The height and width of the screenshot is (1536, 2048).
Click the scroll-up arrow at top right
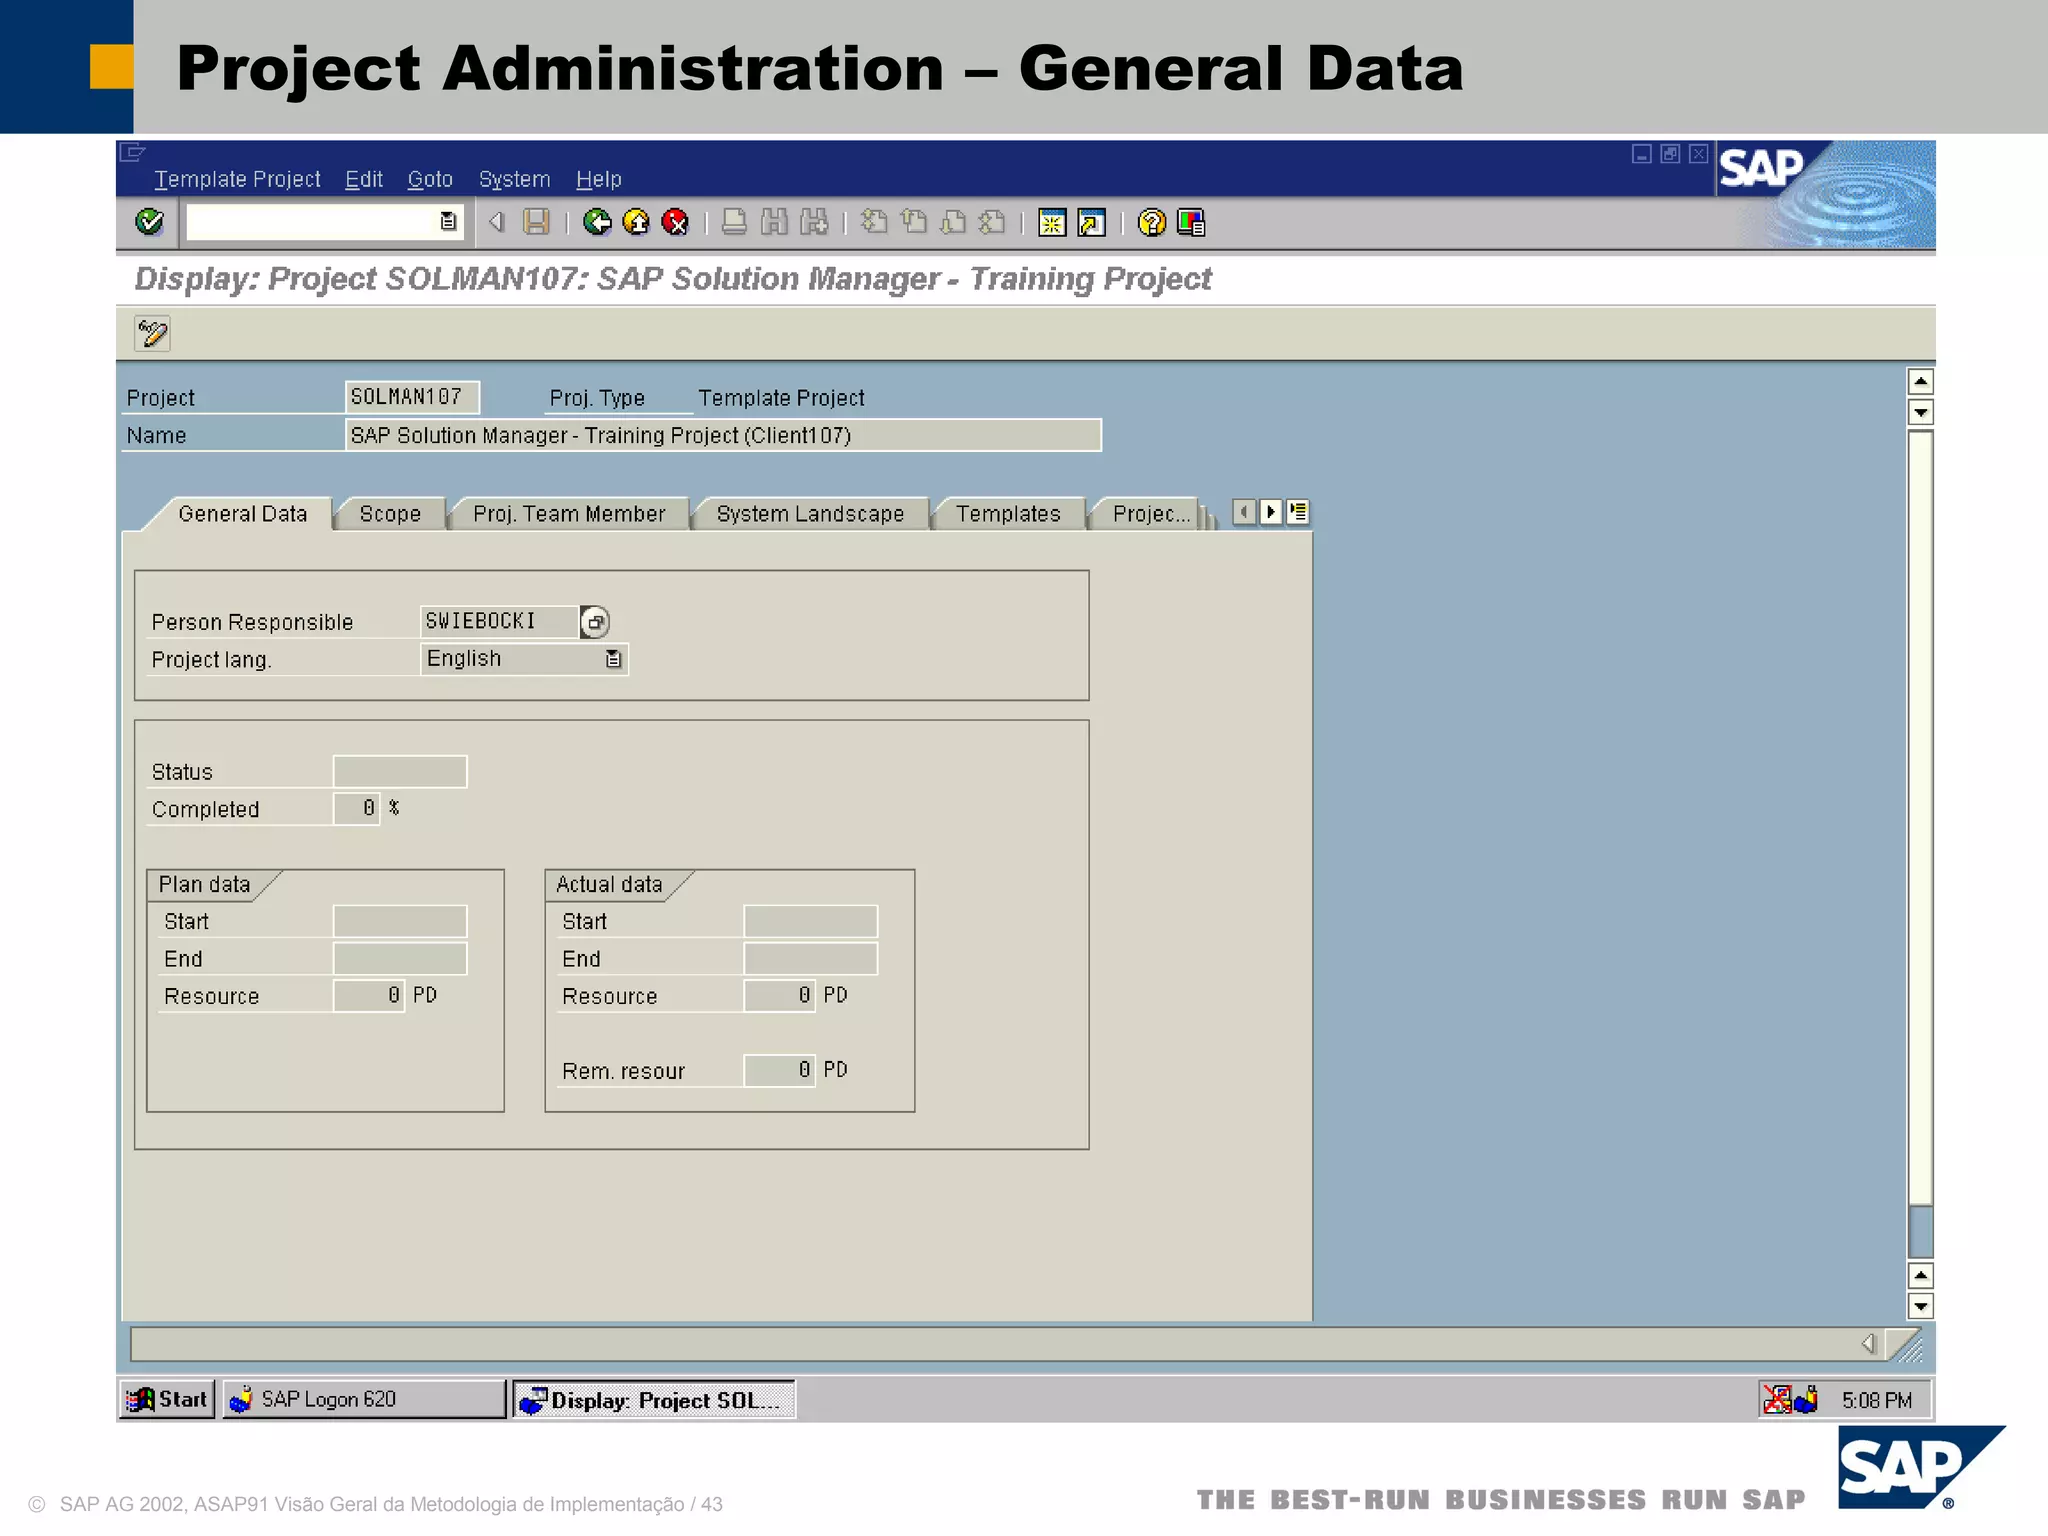tap(1920, 381)
